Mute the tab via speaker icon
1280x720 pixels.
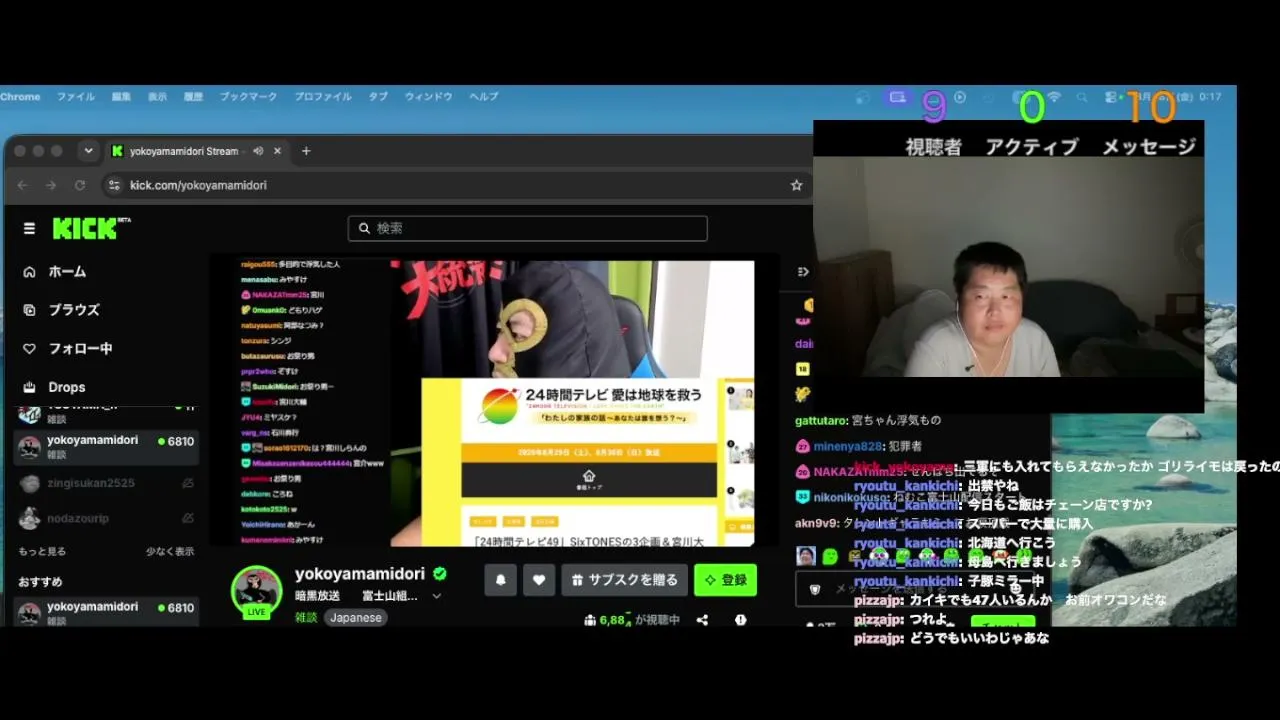pyautogui.click(x=258, y=151)
